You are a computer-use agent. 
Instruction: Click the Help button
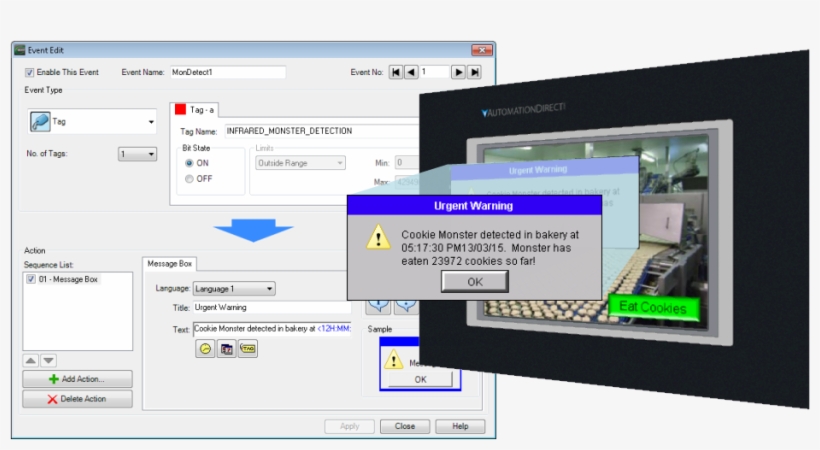pyautogui.click(x=460, y=426)
